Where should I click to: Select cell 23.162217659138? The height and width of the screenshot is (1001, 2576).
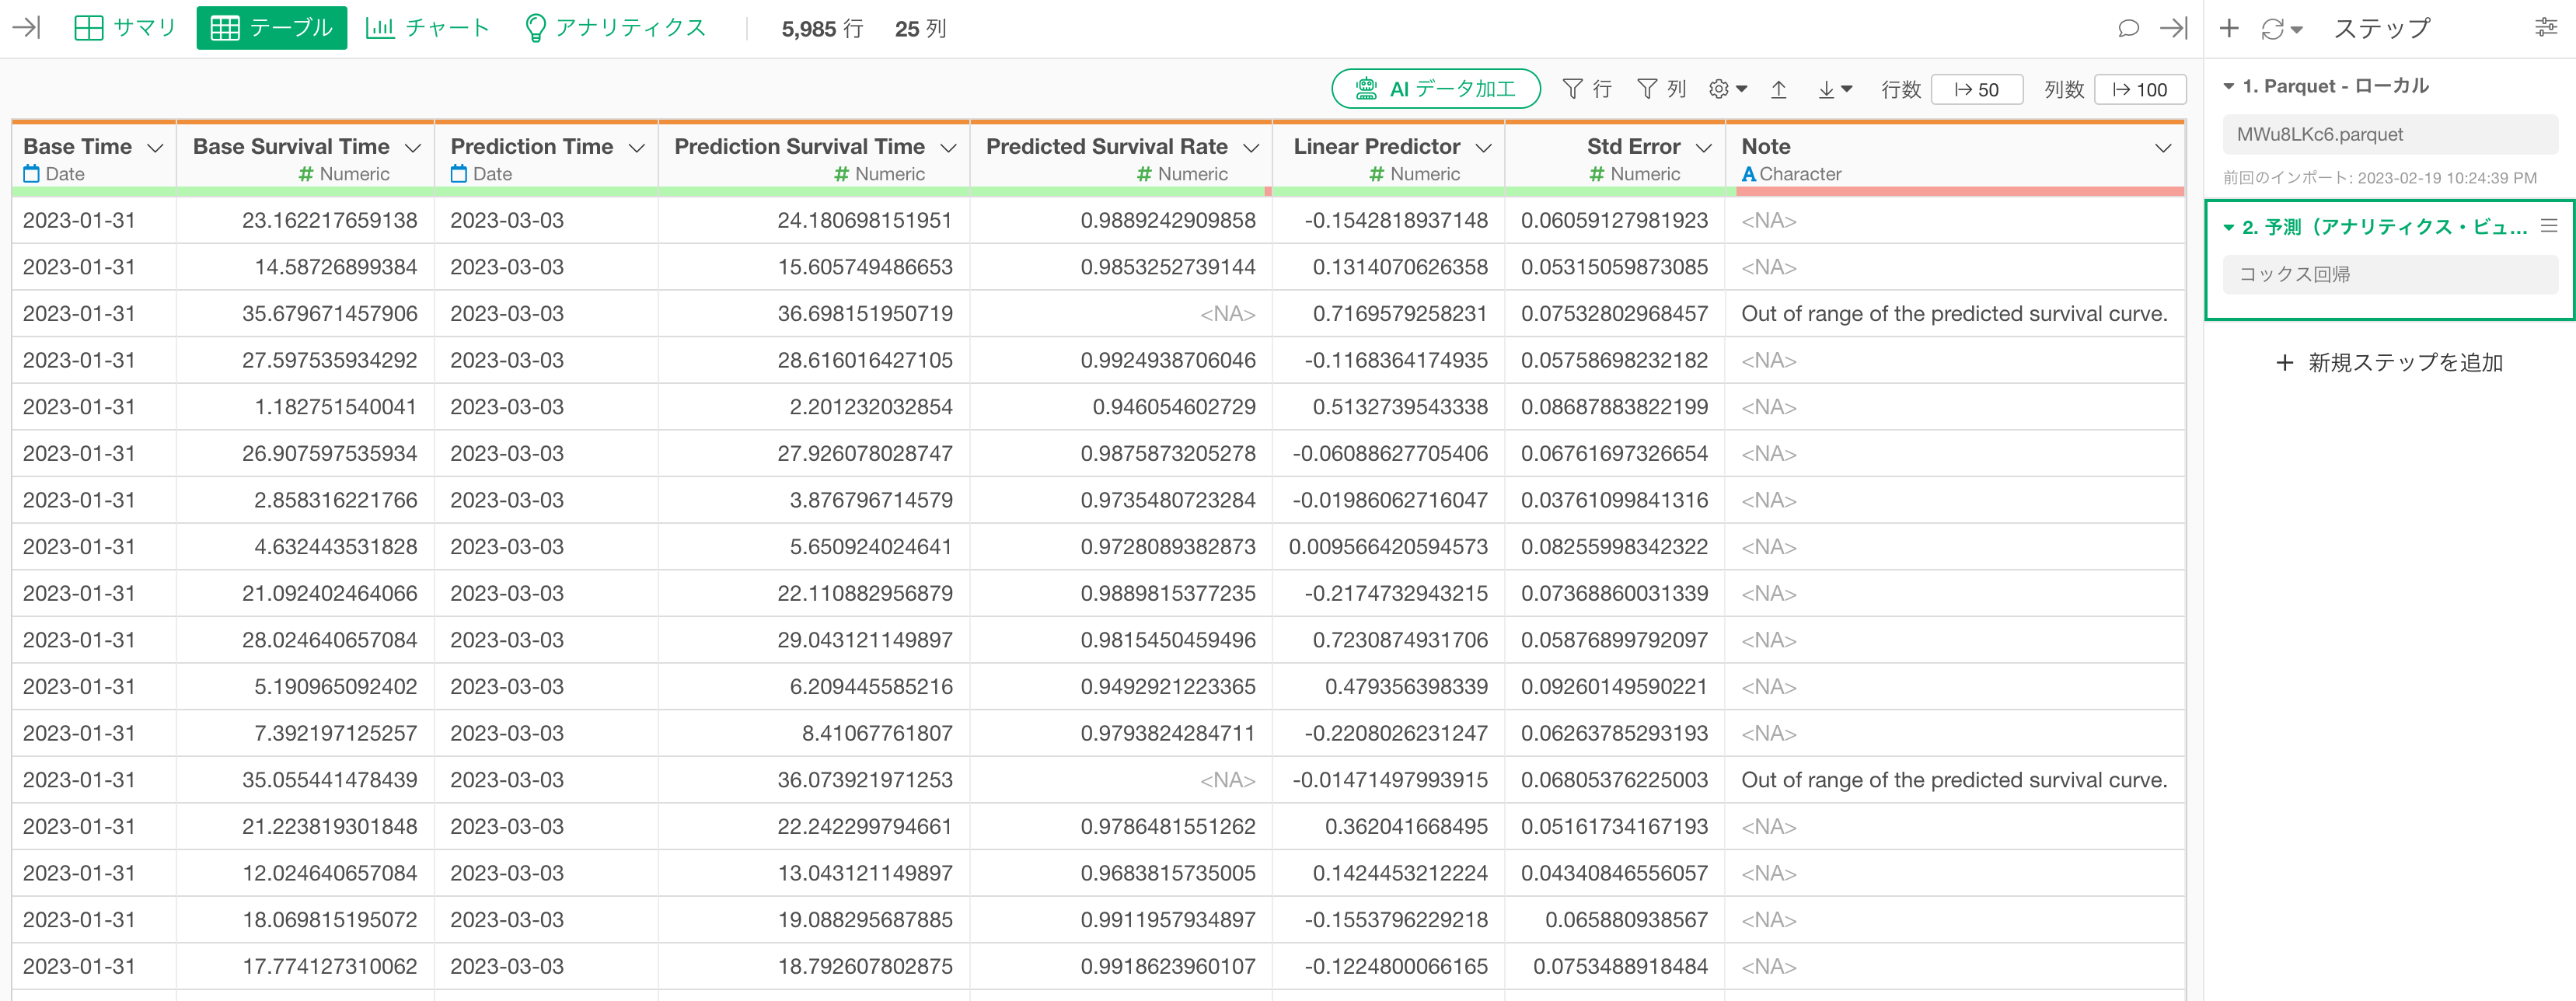coord(305,220)
